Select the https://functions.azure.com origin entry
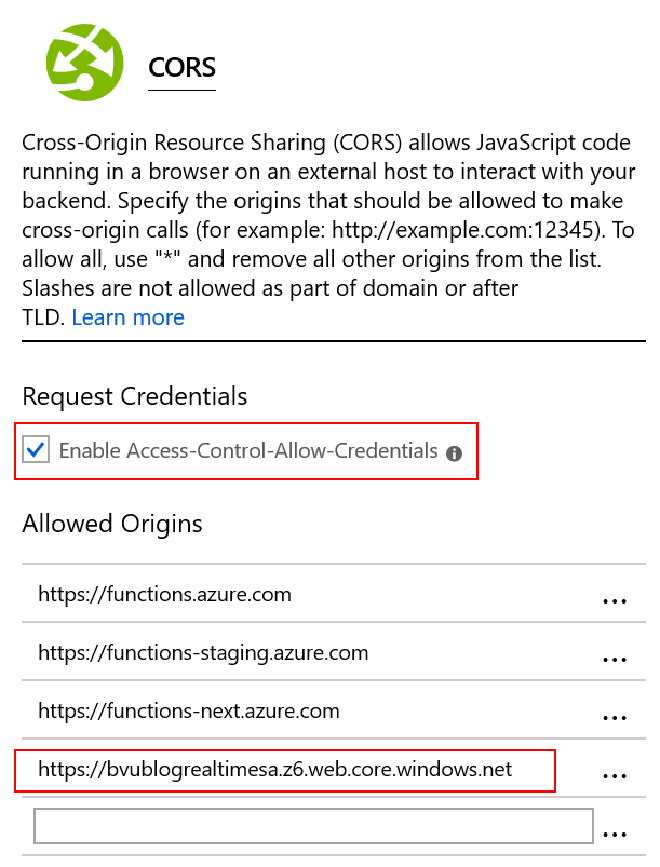 click(165, 595)
